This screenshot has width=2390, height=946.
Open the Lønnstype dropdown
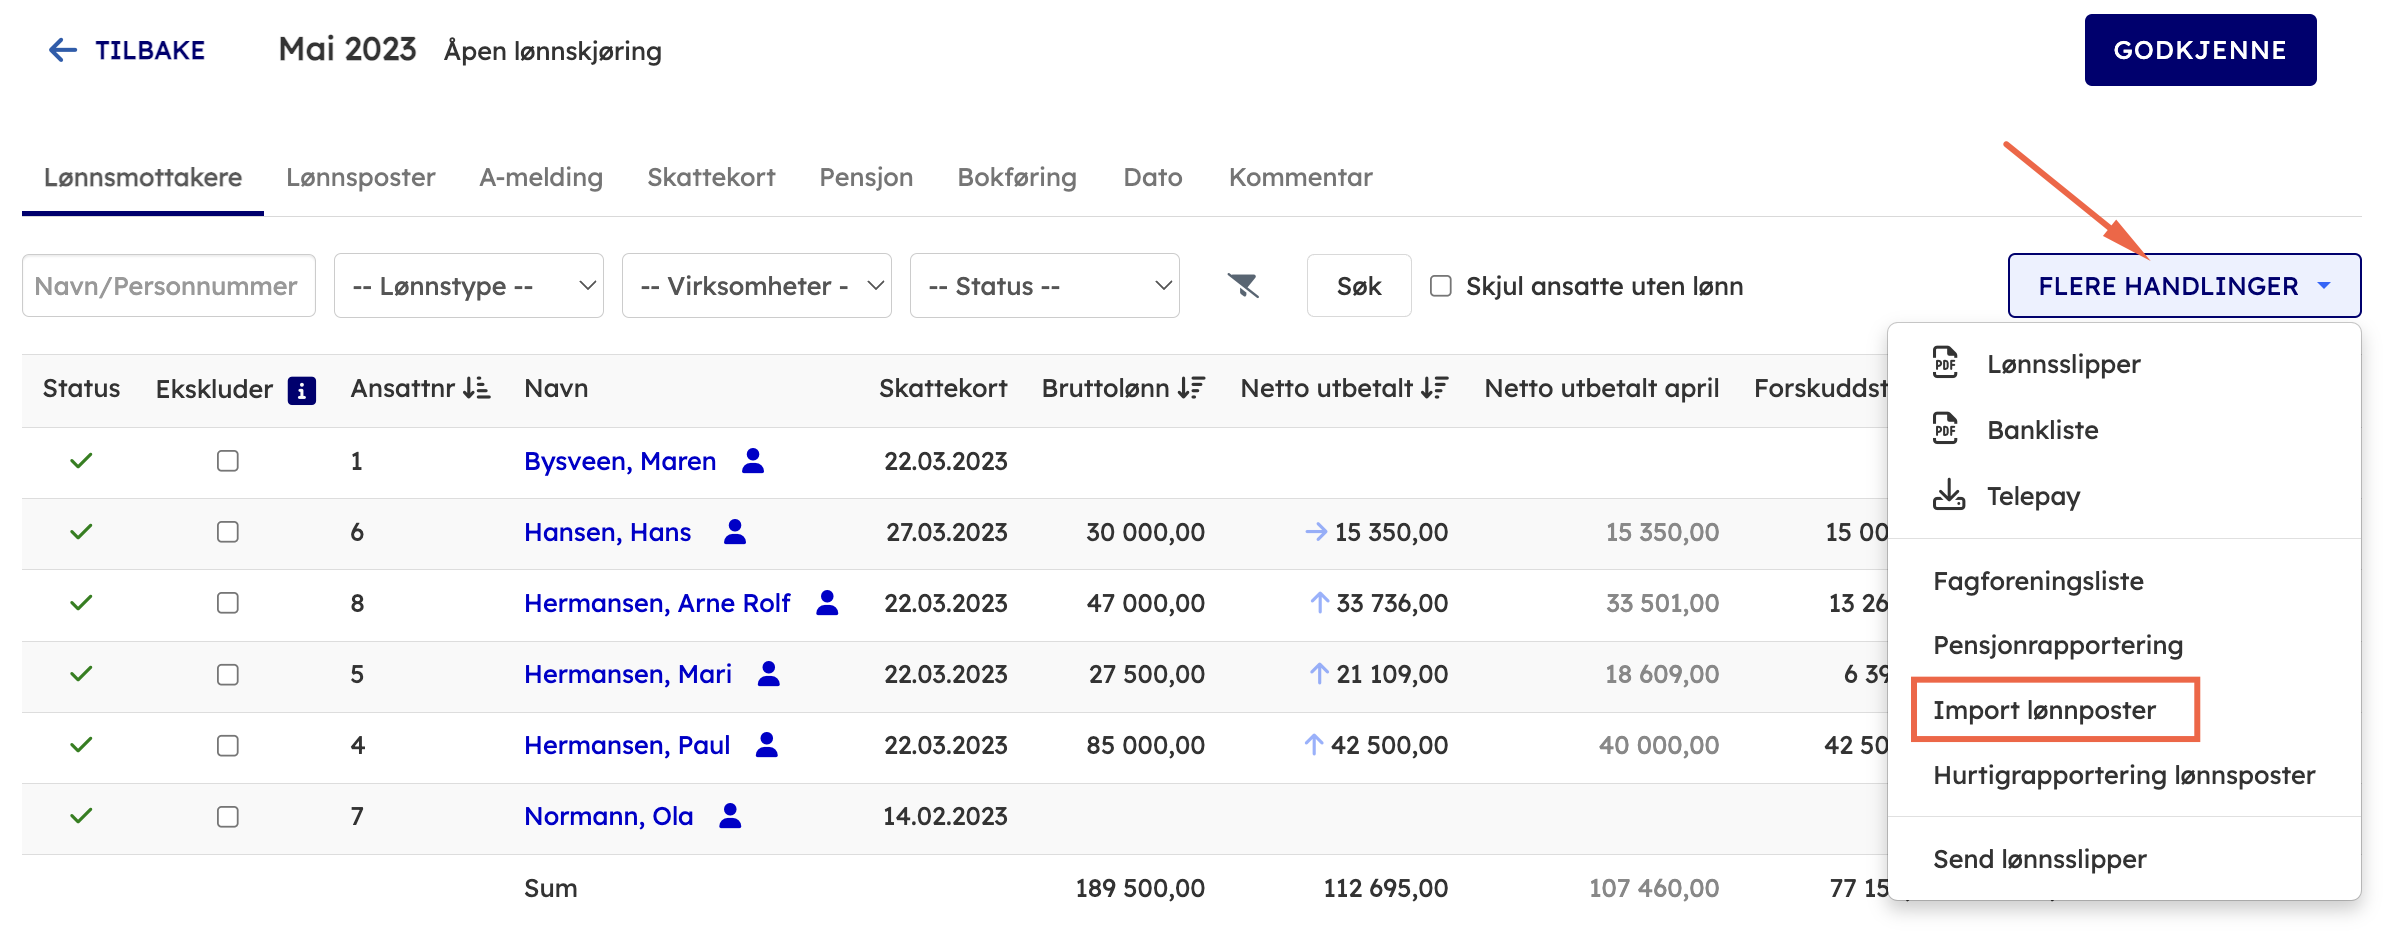coord(468,286)
